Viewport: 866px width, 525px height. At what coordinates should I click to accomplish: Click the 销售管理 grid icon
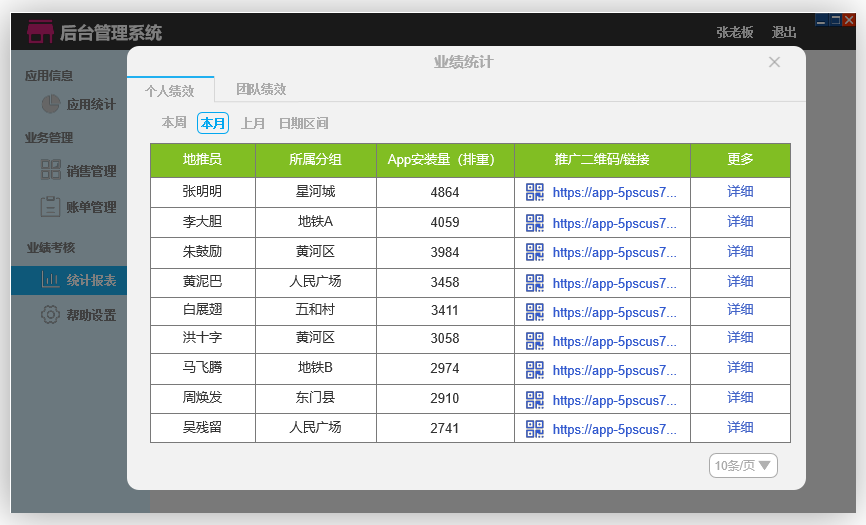click(x=51, y=169)
